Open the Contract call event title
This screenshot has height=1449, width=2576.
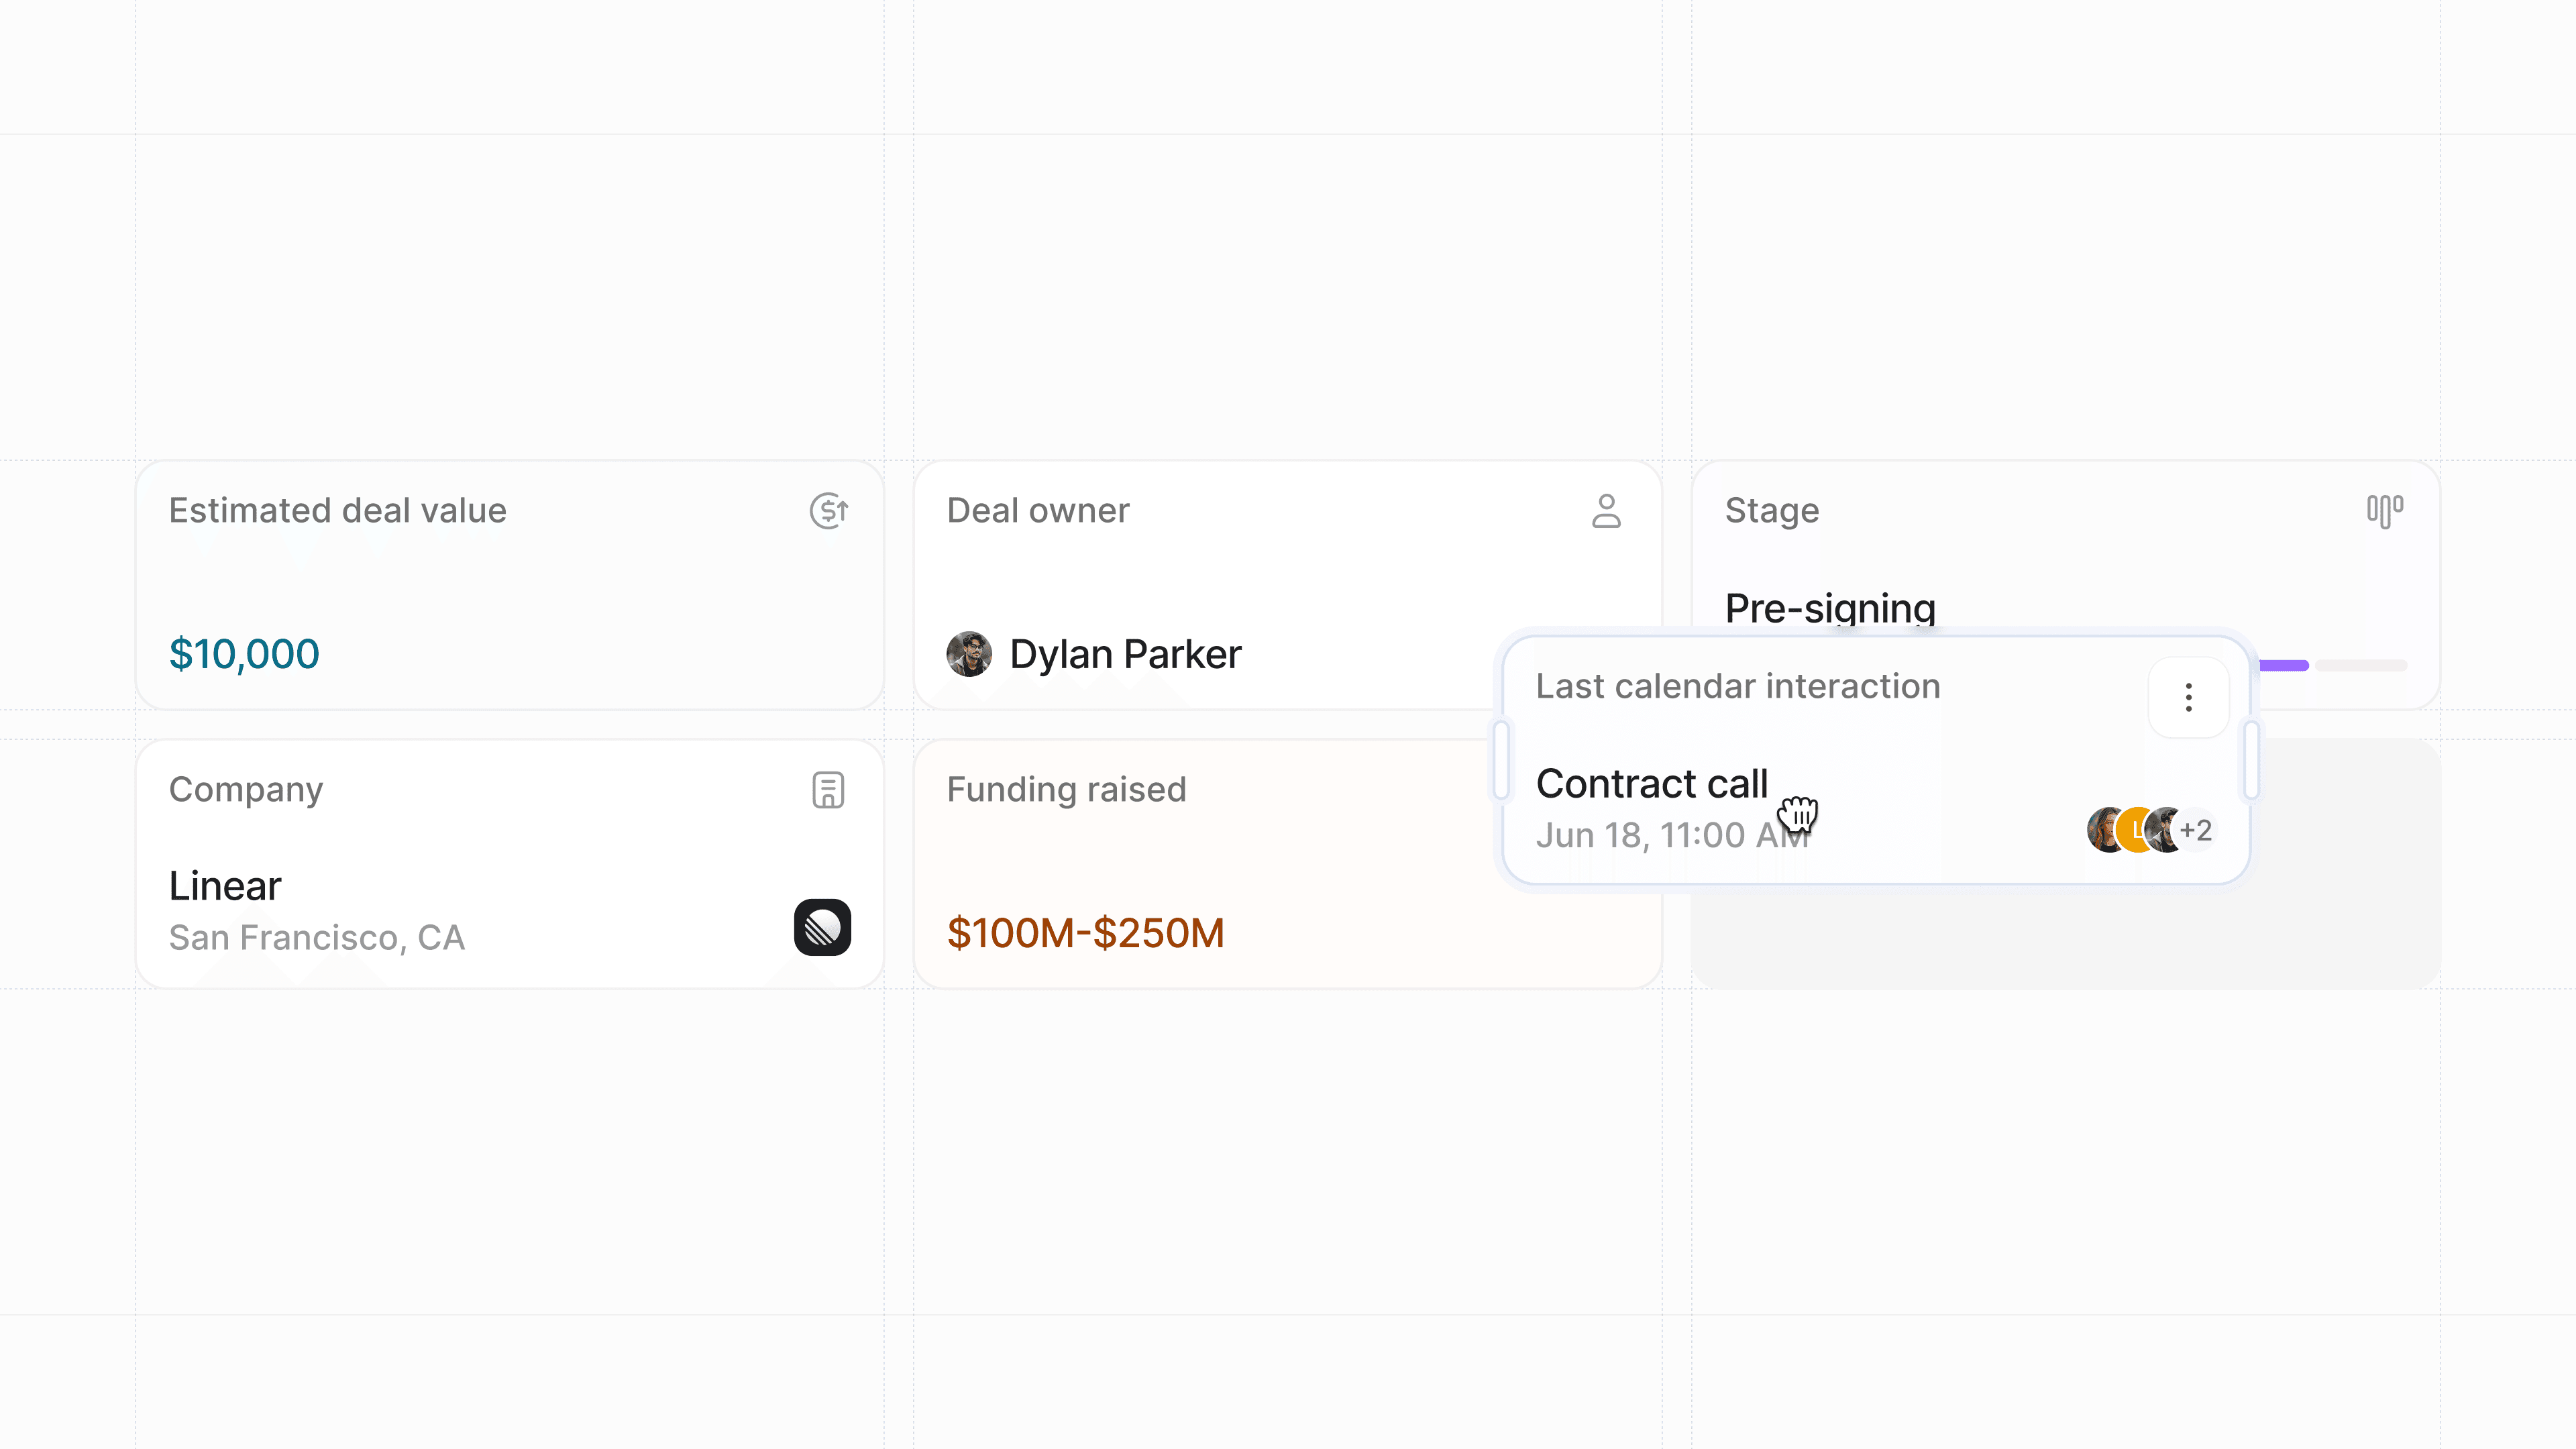(x=1652, y=784)
